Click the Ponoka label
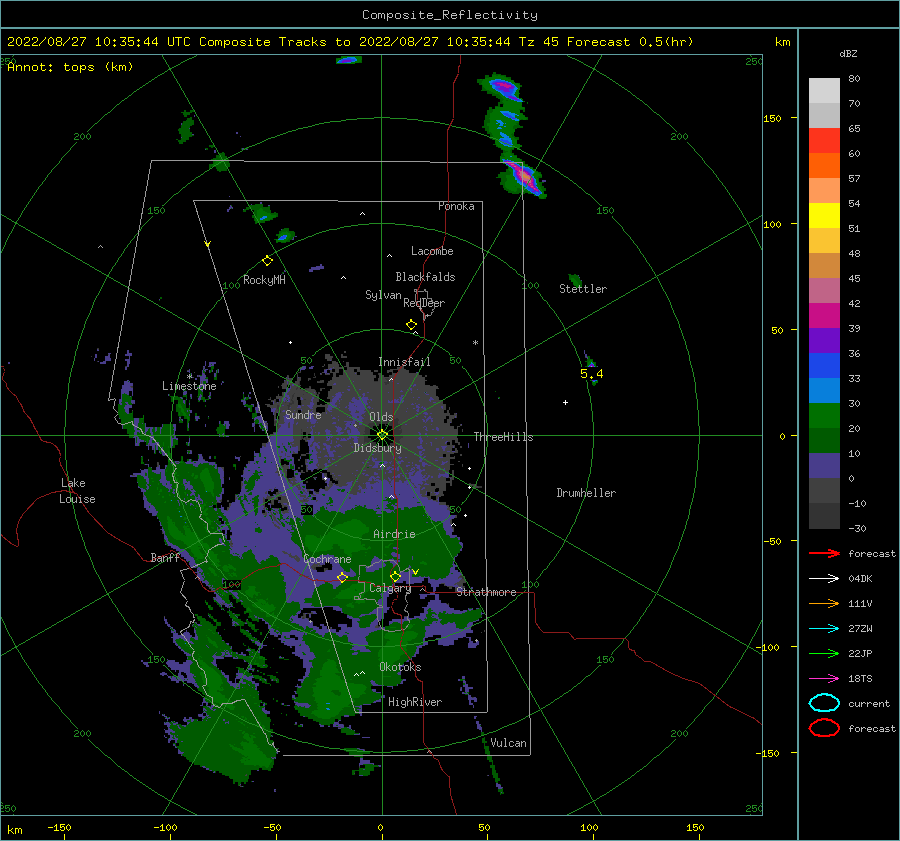The height and width of the screenshot is (841, 900). pos(456,207)
